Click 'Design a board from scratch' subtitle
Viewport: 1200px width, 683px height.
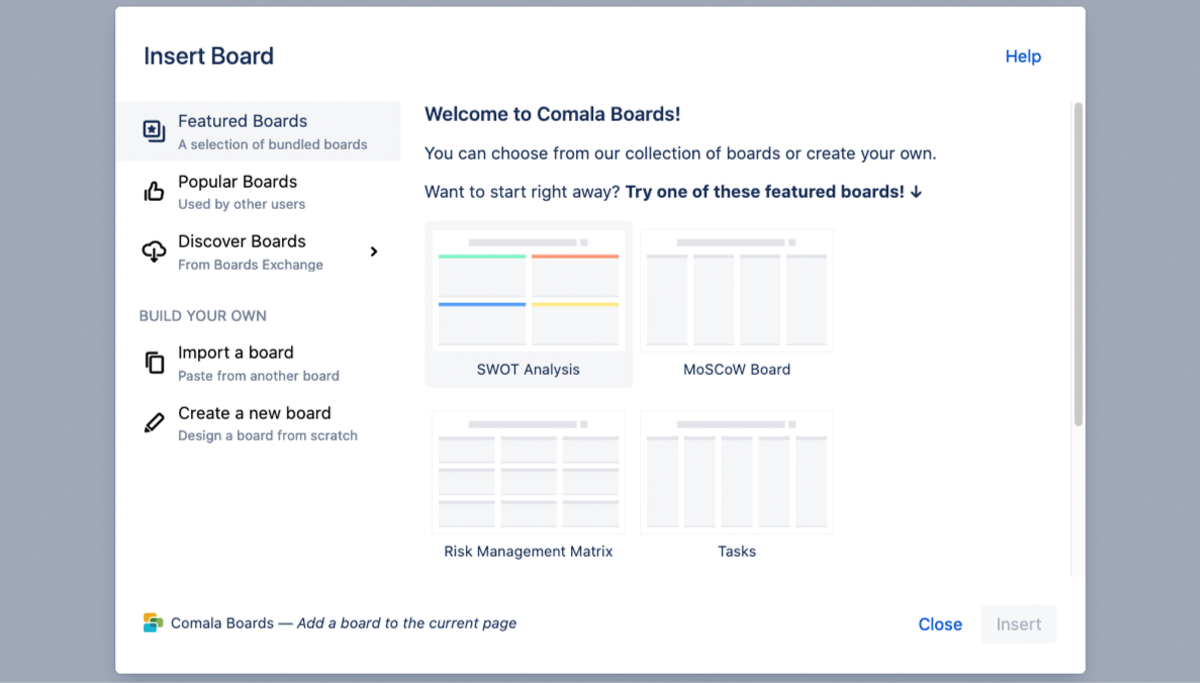(268, 436)
